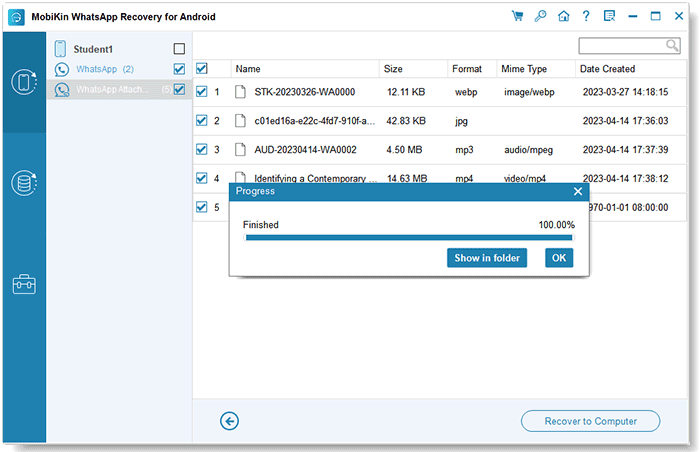This screenshot has height=452, width=700.
Task: Select file name AUD-20230414-WA0002
Action: point(305,150)
